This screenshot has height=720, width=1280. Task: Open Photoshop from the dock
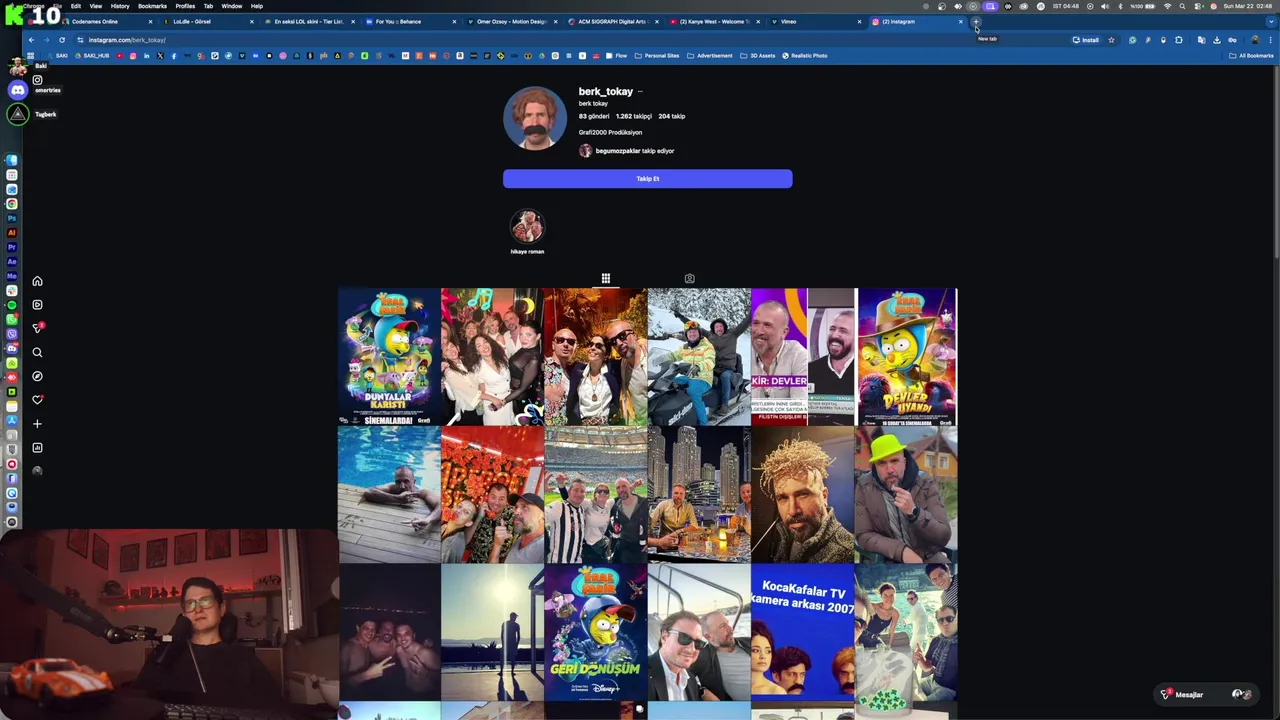[x=12, y=218]
